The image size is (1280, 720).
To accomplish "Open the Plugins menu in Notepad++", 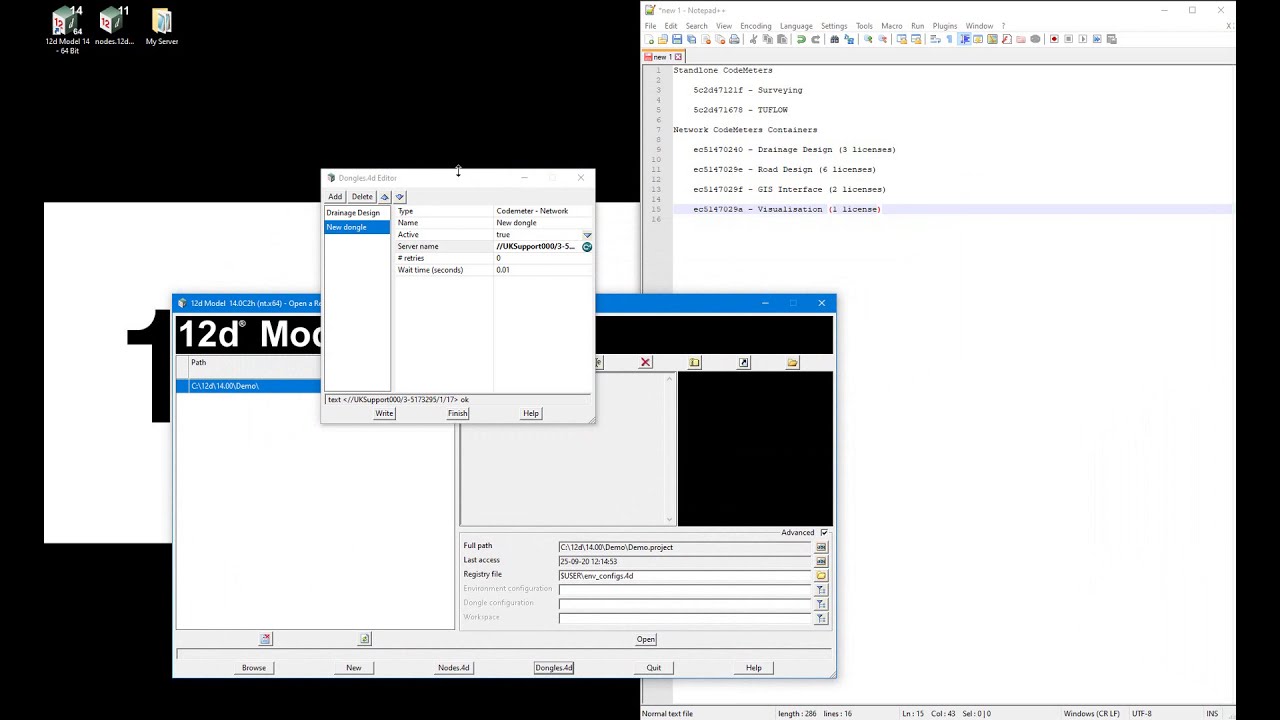I will [944, 26].
